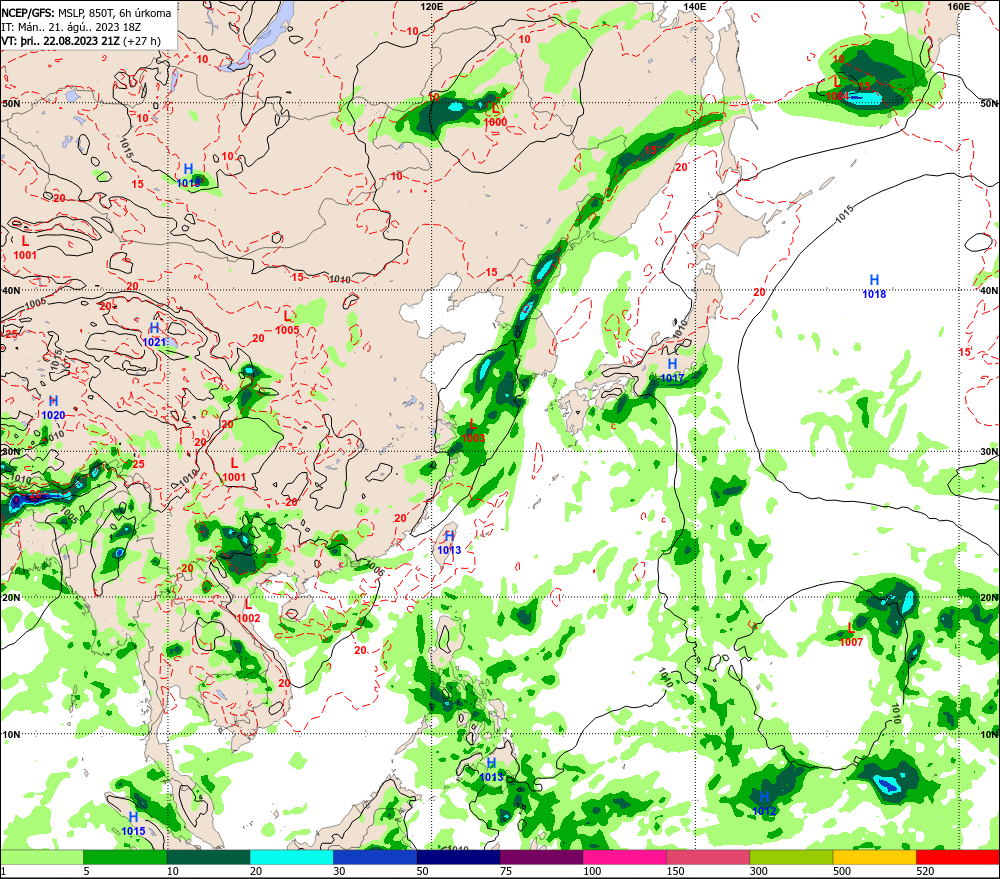
Task: Click the 120E longitude label
Action: tap(432, 6)
